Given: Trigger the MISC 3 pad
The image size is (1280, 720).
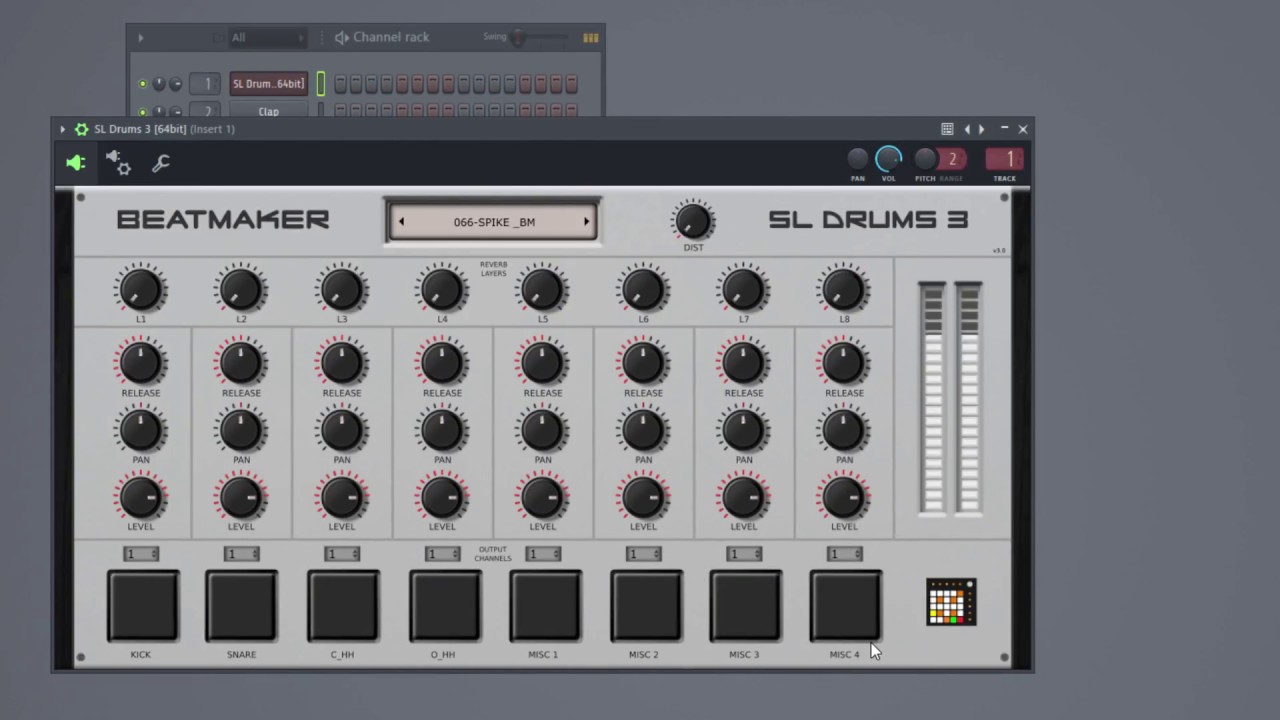Looking at the screenshot, I should point(746,605).
